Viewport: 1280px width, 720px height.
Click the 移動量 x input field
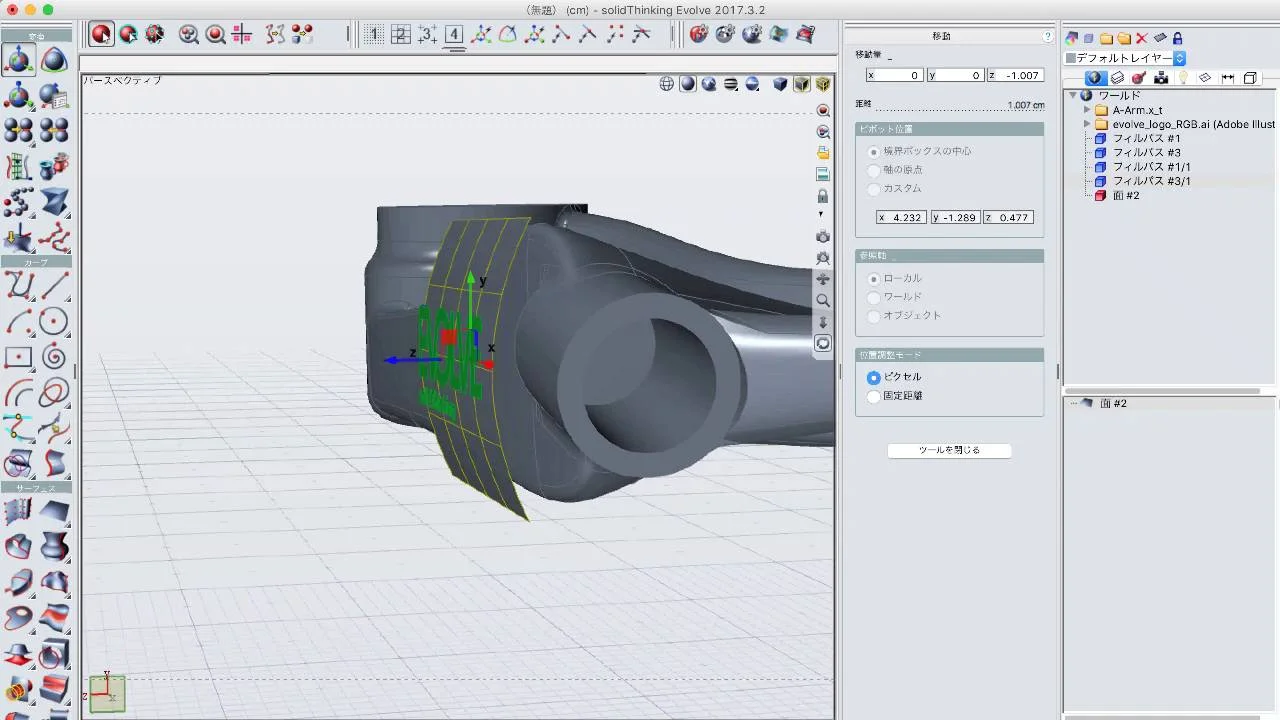click(895, 75)
